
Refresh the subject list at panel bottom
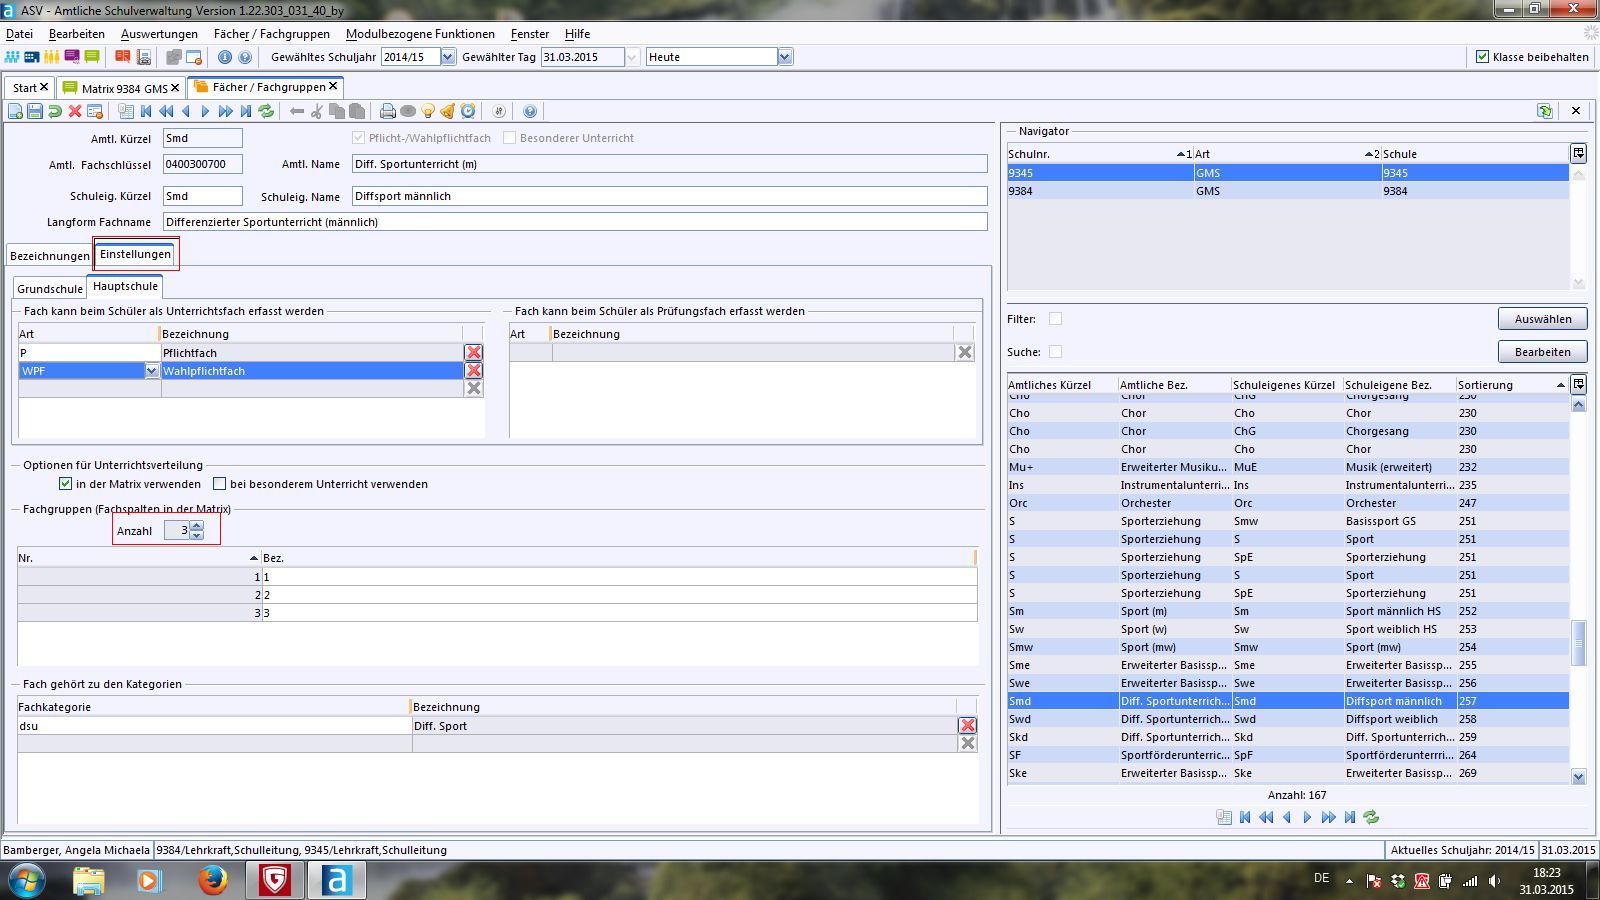(1371, 817)
